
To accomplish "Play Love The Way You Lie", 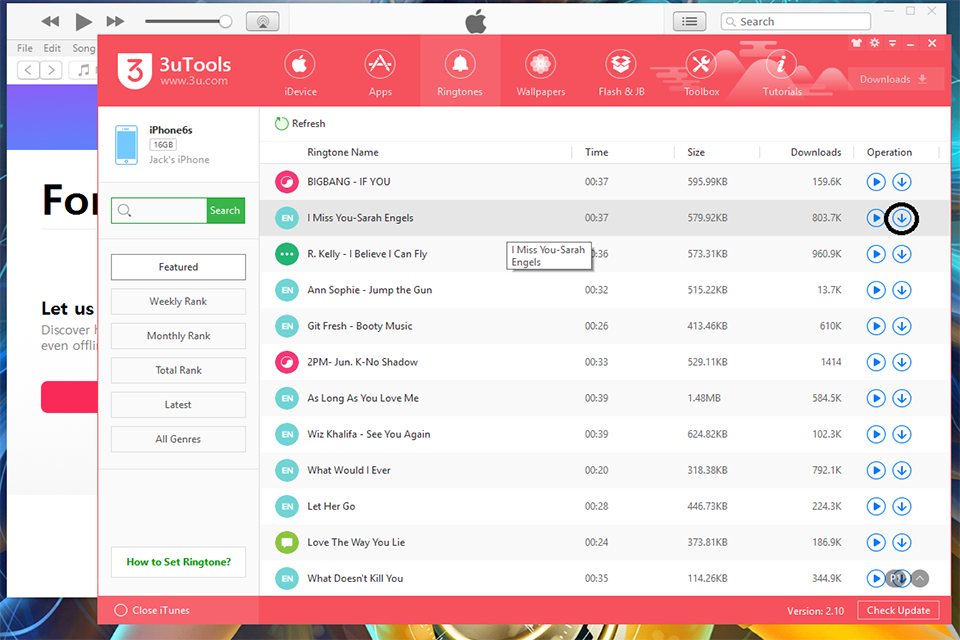I will 876,543.
